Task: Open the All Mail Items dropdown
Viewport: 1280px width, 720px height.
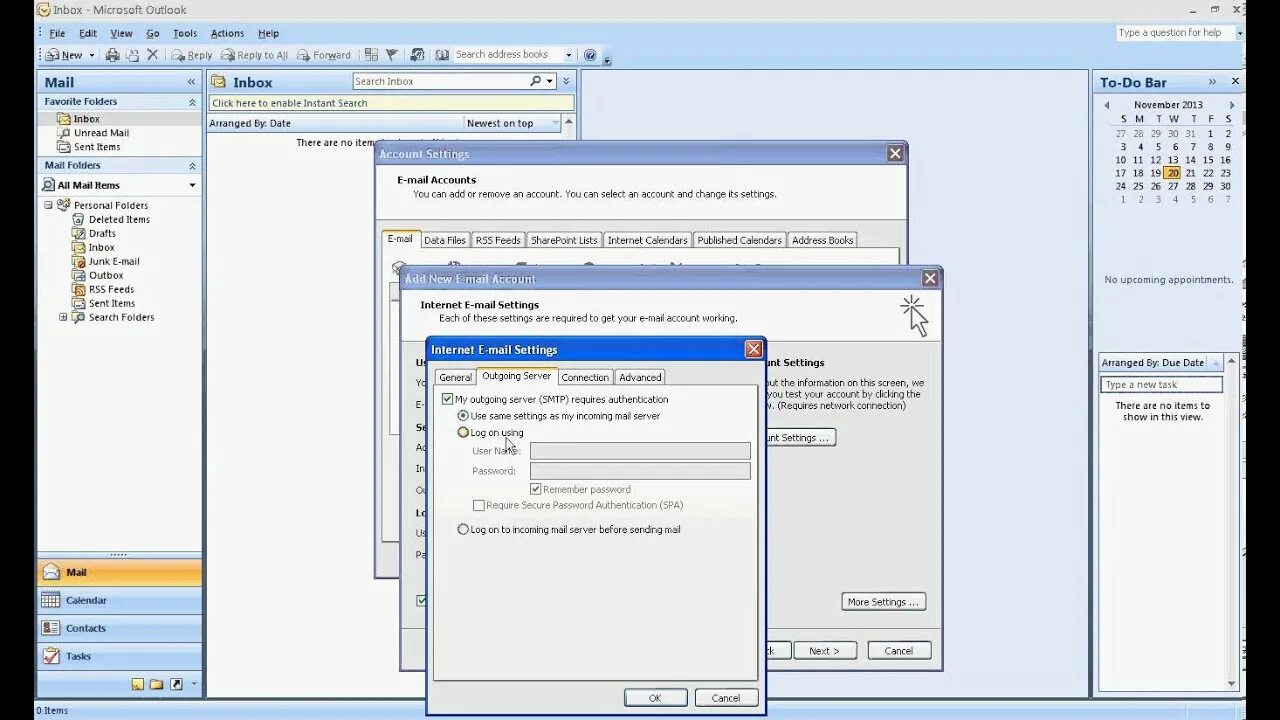Action: (x=192, y=185)
